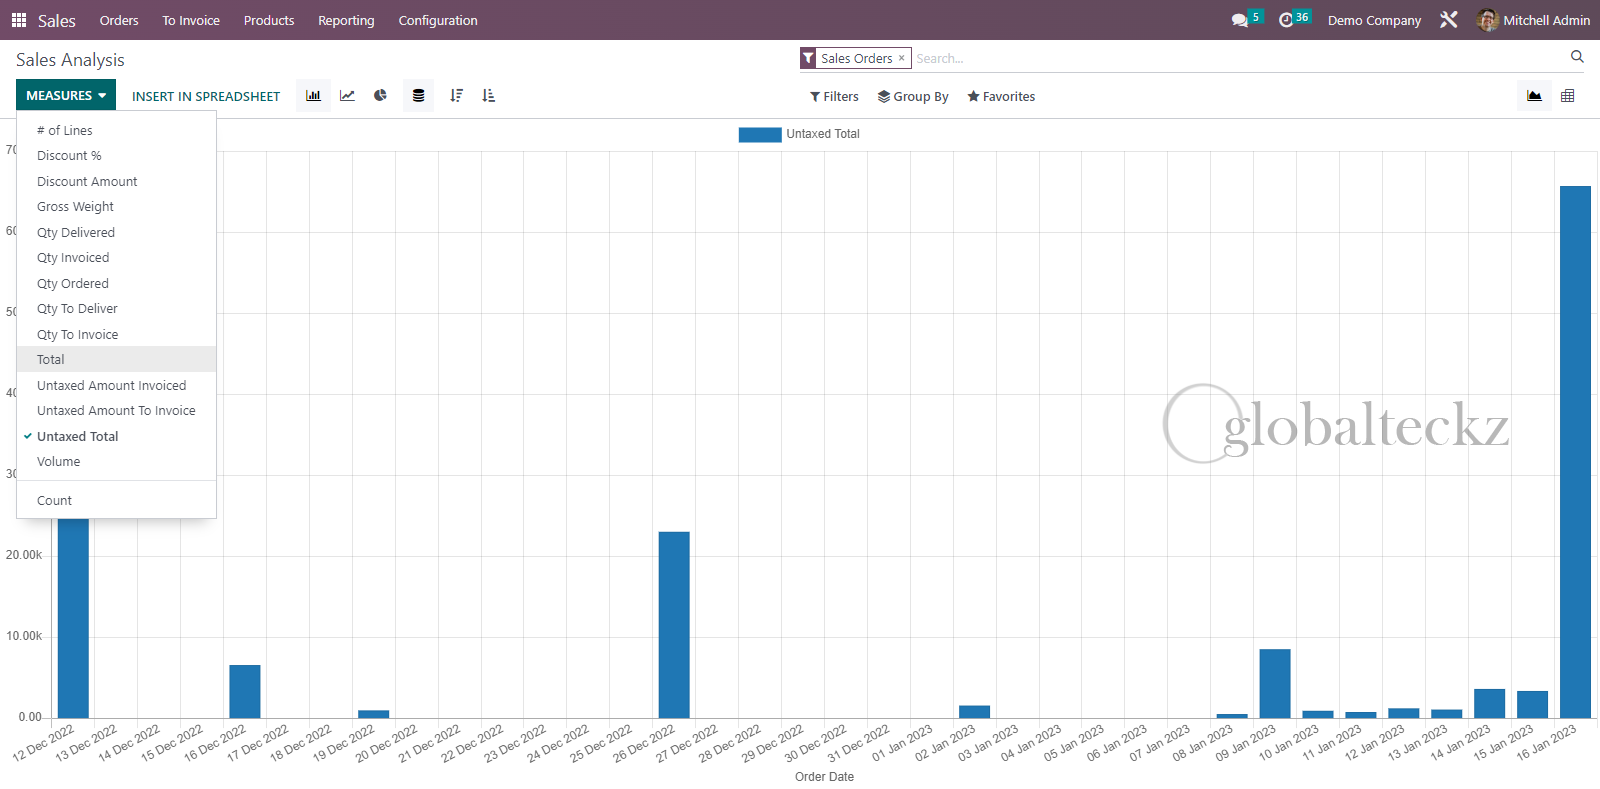Collapse the Measures dropdown
The height and width of the screenshot is (789, 1600).
point(66,96)
